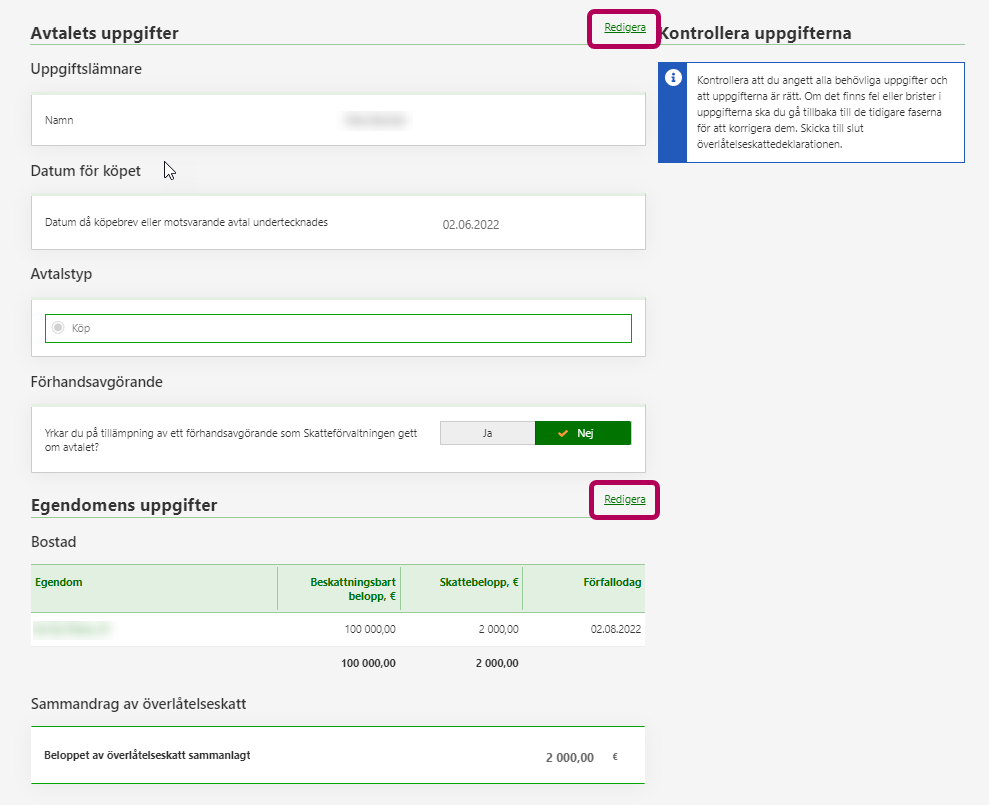990x805 pixels.
Task: Click the Beskattningsbart belopp column header
Action: click(x=353, y=589)
